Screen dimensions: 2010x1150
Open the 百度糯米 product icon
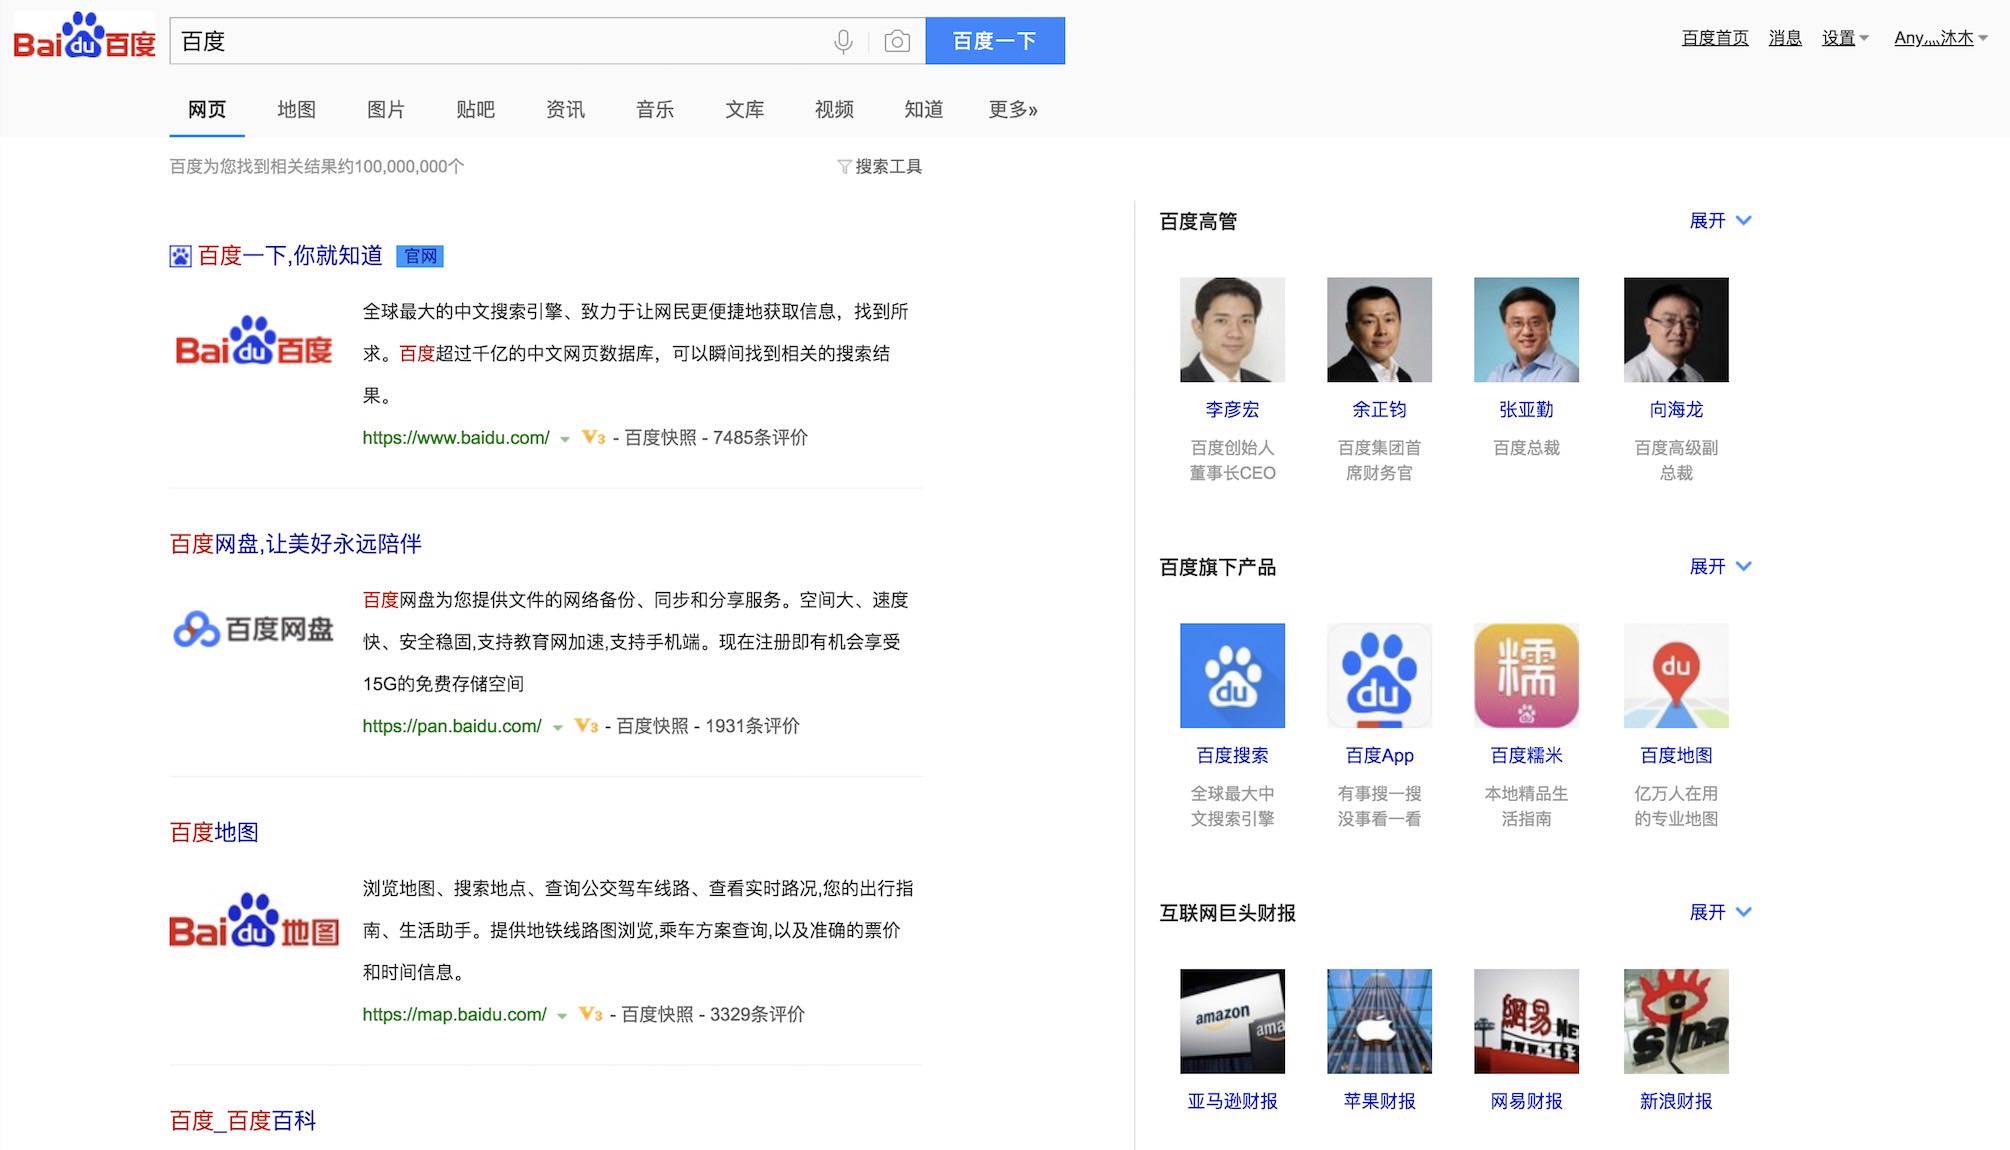click(x=1525, y=675)
